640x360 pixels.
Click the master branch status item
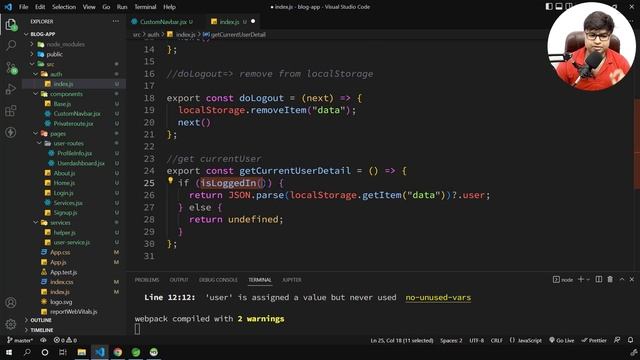[20, 340]
